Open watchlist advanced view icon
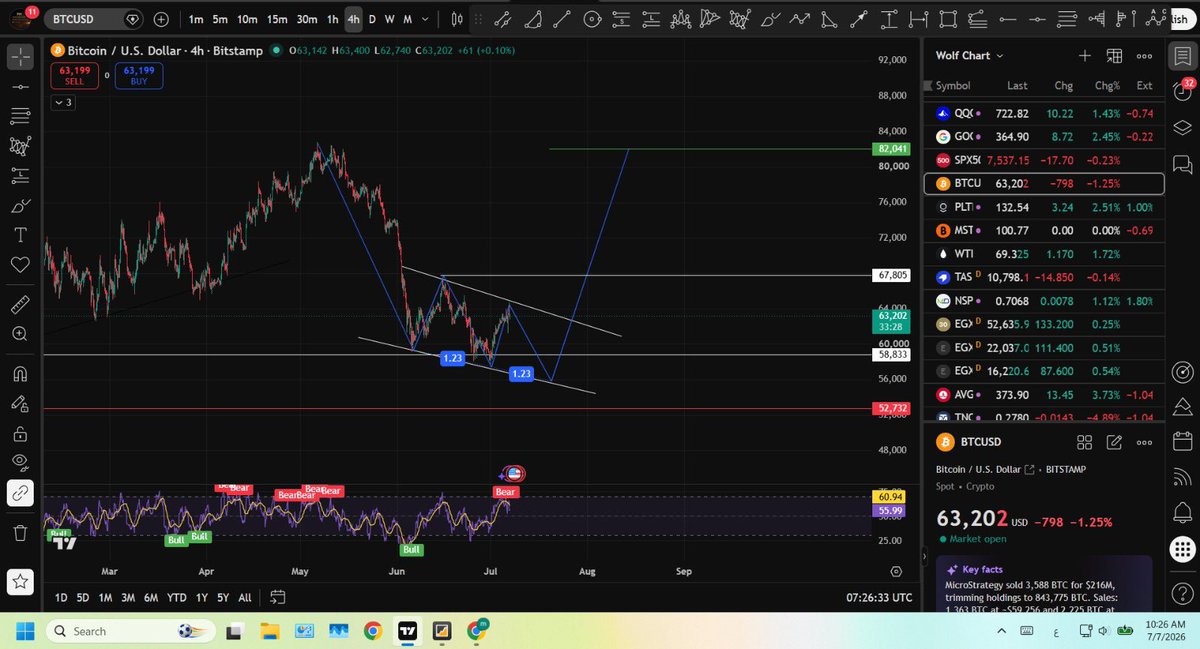This screenshot has height=649, width=1200. 1115,56
